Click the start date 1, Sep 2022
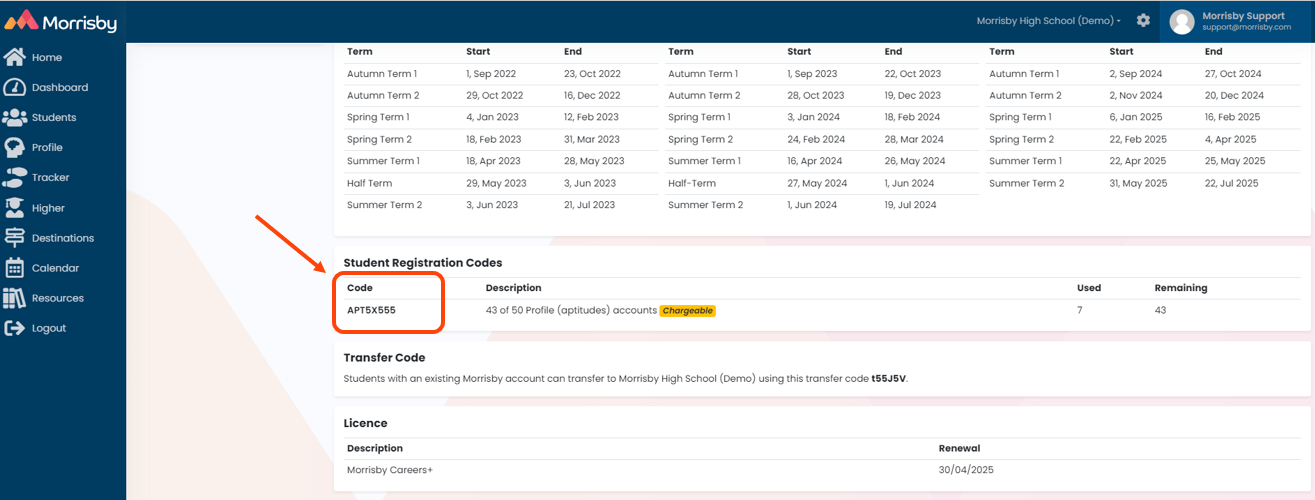 click(493, 74)
